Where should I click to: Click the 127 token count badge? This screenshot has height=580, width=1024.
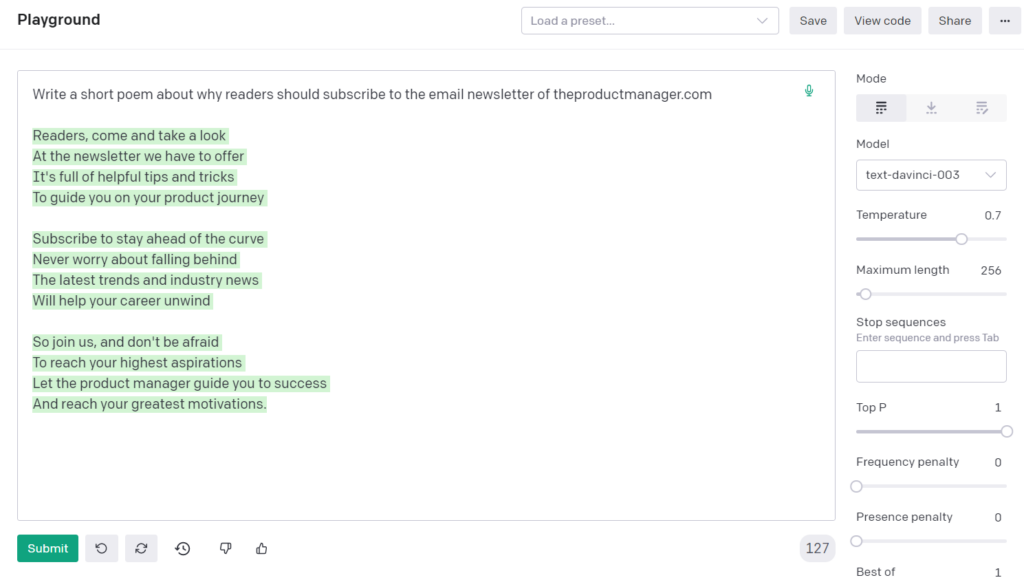[817, 549]
